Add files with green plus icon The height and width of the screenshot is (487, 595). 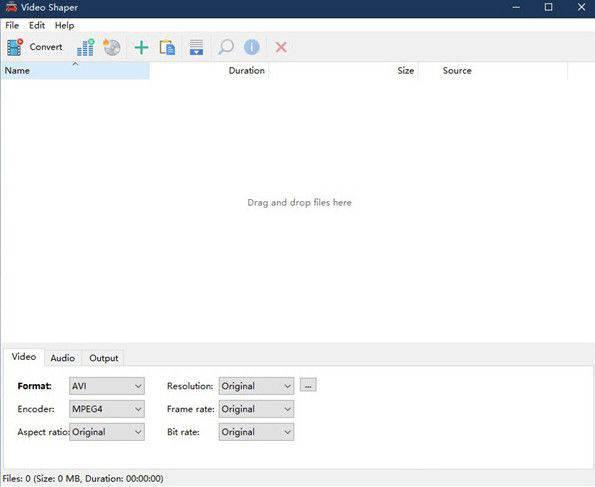[x=141, y=47]
